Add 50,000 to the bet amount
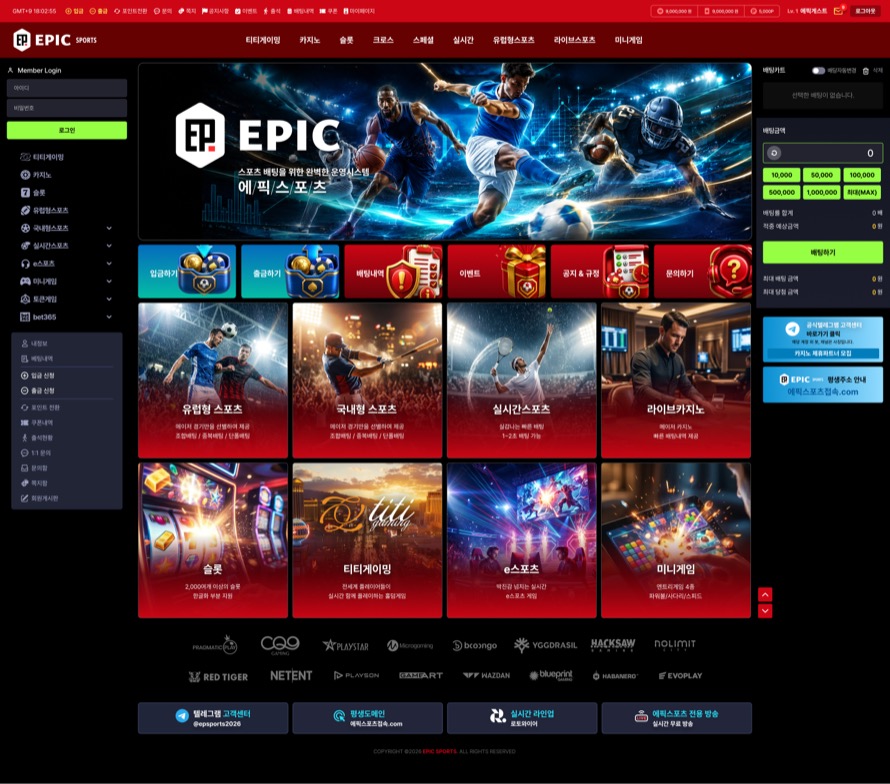The image size is (890, 784). pos(822,175)
